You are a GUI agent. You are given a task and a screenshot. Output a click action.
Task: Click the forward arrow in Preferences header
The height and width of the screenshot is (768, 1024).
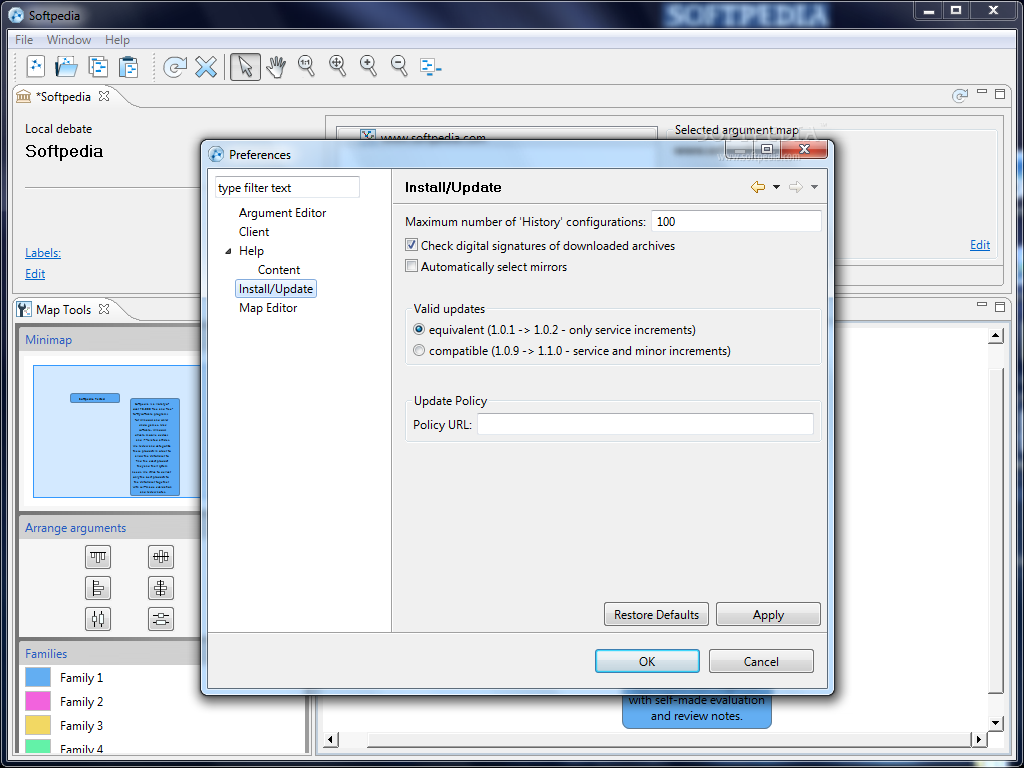[x=795, y=187]
